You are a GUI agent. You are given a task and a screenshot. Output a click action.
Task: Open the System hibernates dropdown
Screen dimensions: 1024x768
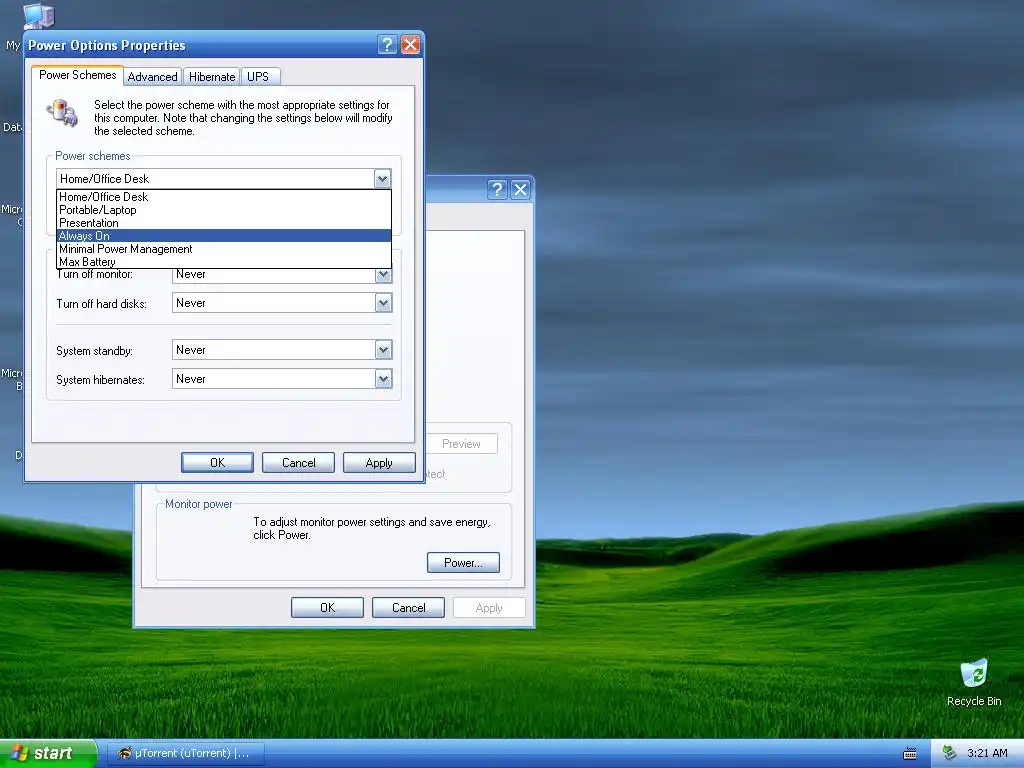[383, 379]
